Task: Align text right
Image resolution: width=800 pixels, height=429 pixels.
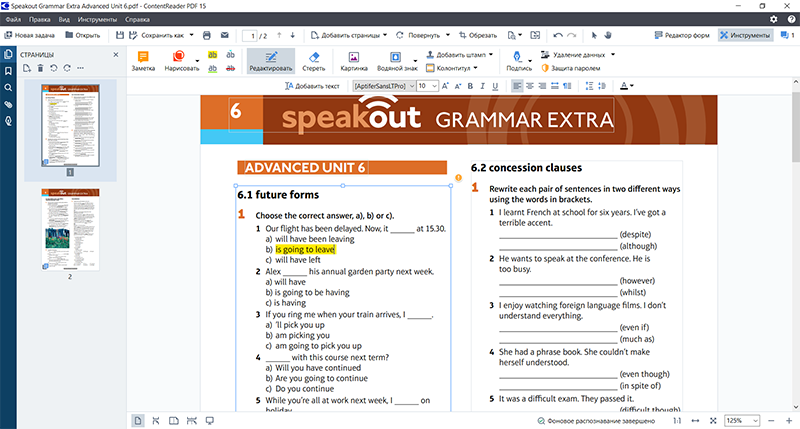Action: tap(542, 86)
